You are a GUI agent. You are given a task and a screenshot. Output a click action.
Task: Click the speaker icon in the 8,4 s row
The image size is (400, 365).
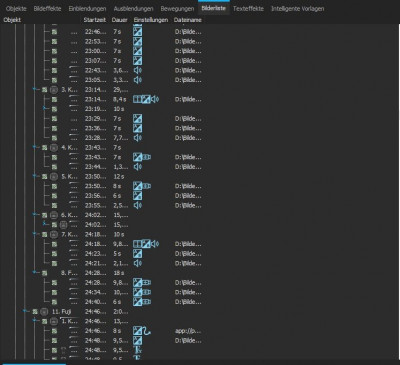coord(155,99)
